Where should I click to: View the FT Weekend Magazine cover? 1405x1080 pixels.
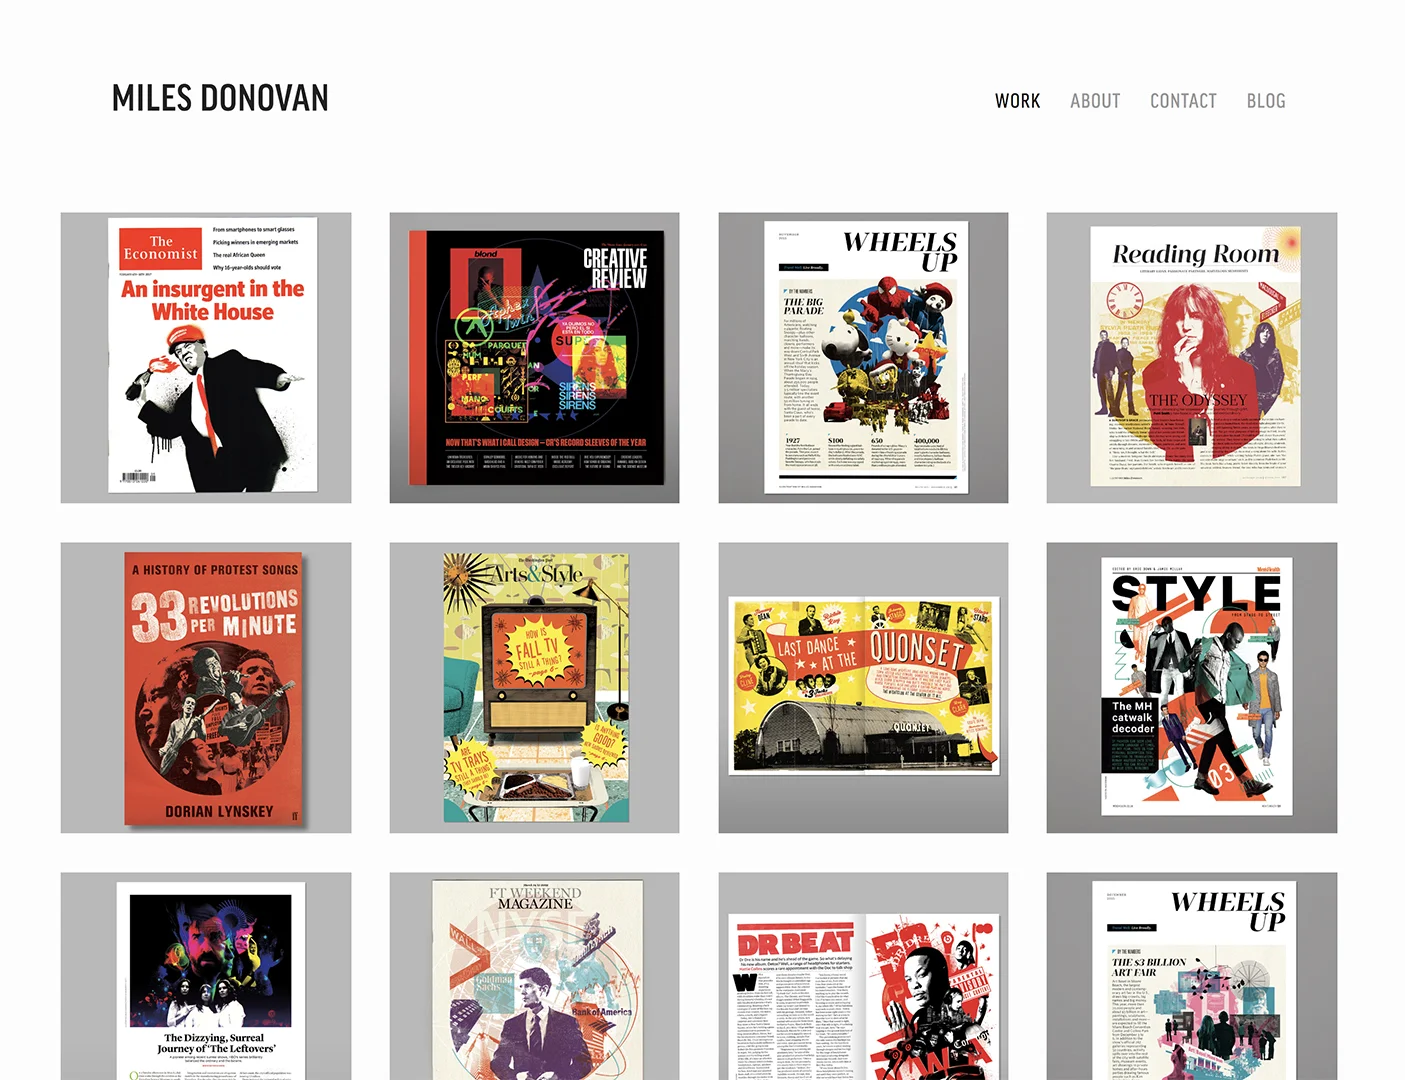click(x=534, y=976)
